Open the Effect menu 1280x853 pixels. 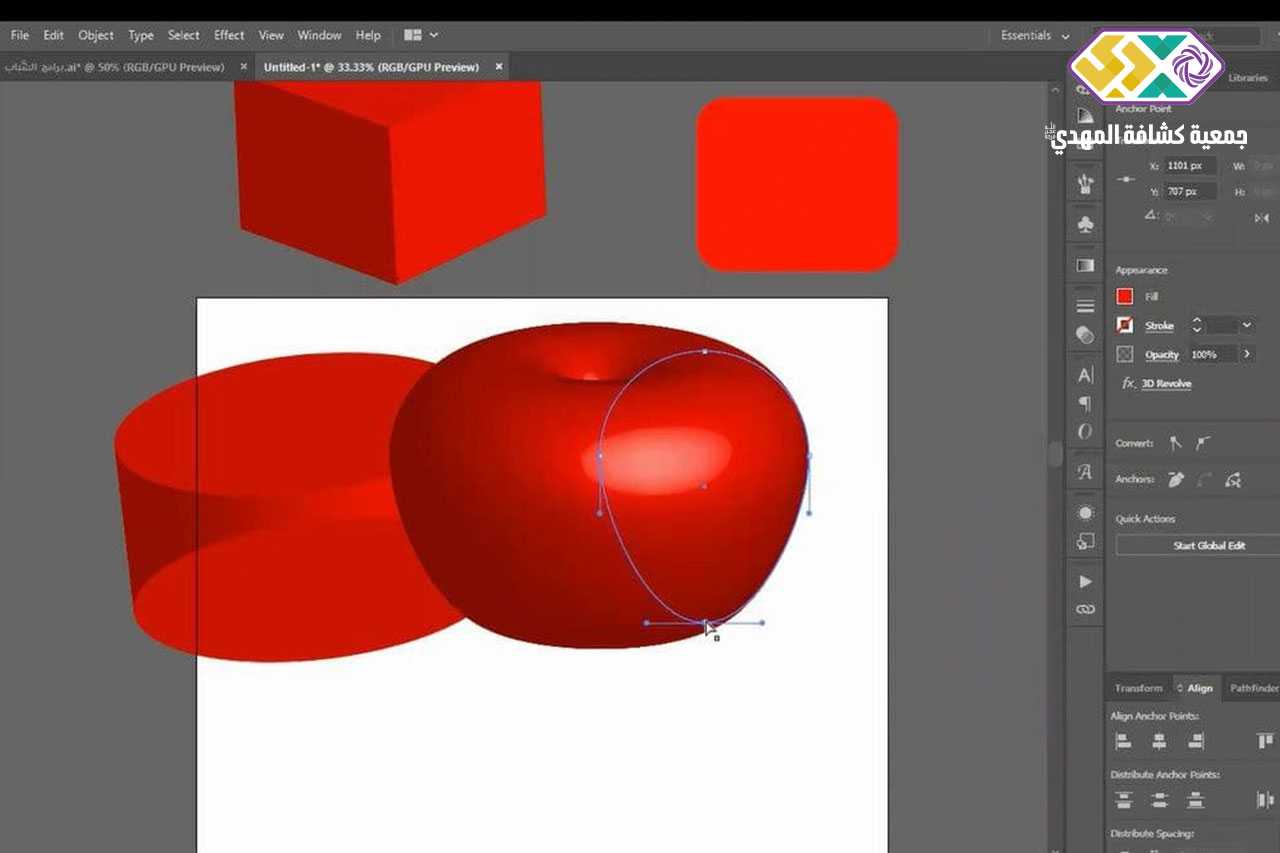(229, 35)
